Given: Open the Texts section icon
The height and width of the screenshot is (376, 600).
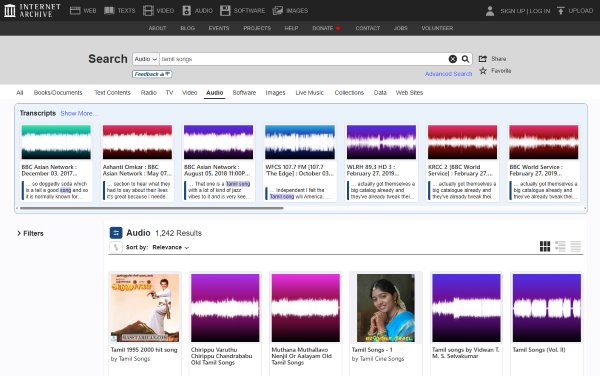Looking at the screenshot, I should [x=109, y=11].
